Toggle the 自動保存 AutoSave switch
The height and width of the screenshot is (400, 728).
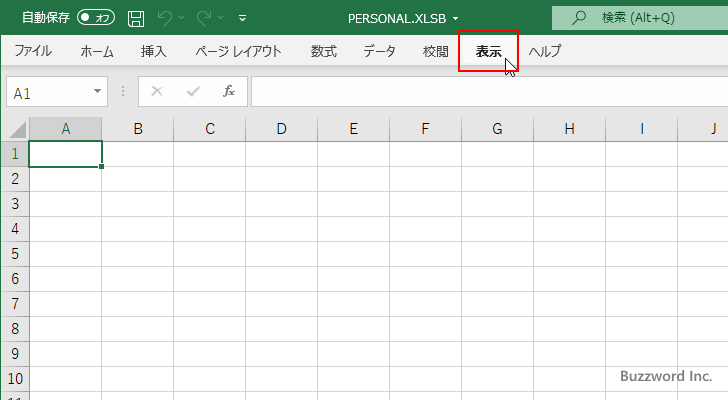(96, 18)
